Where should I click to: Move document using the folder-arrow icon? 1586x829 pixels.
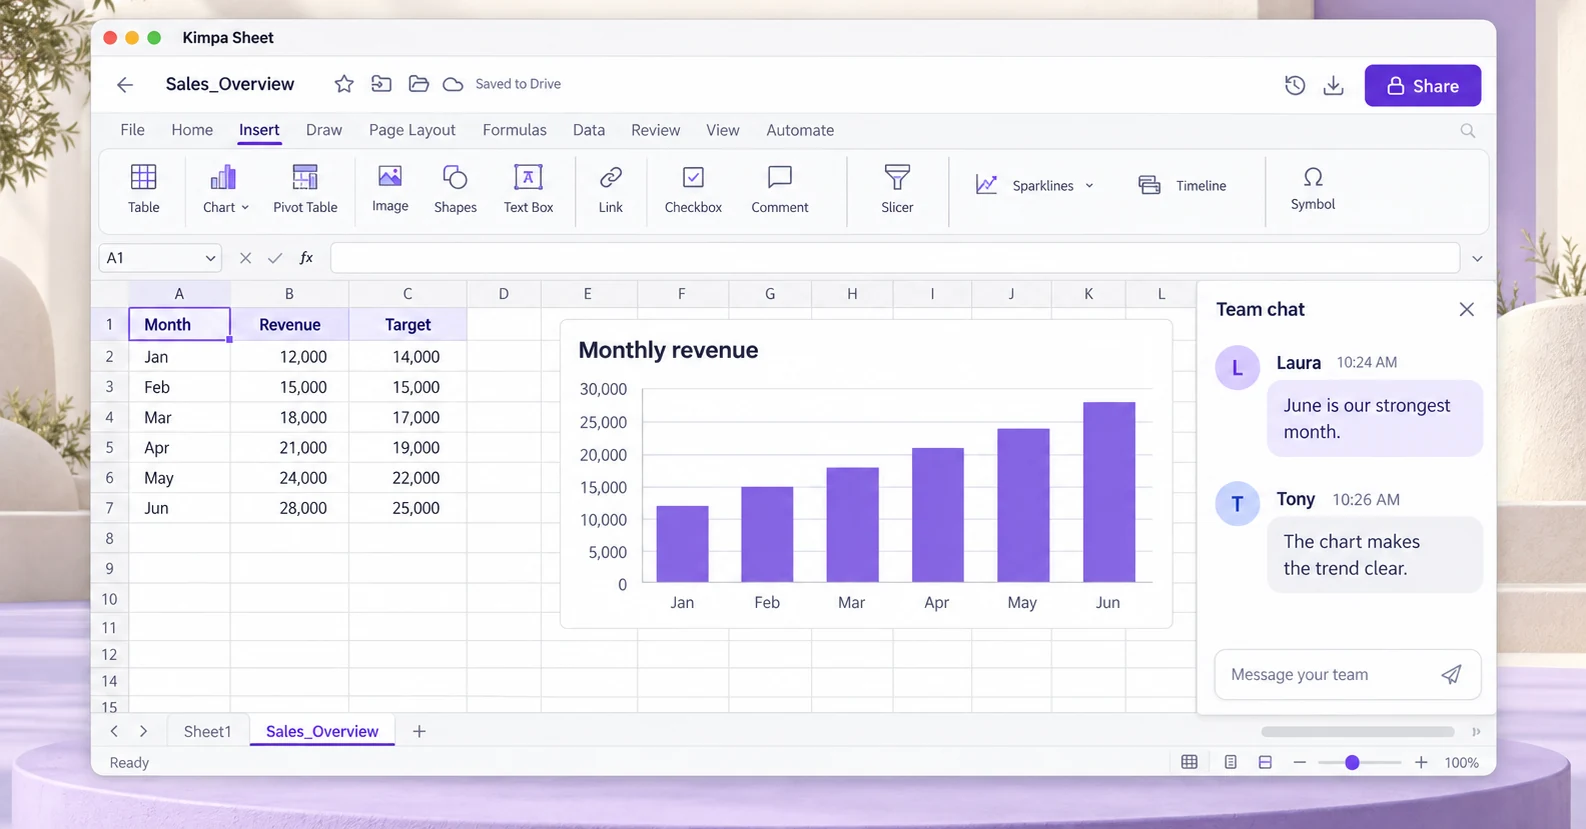pyautogui.click(x=381, y=84)
